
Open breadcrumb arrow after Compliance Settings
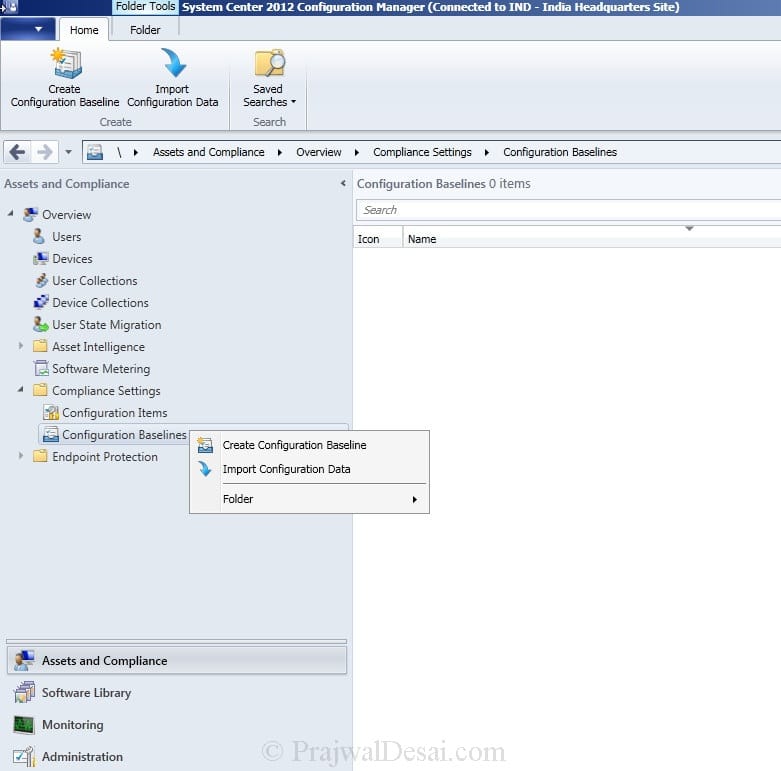pos(487,152)
